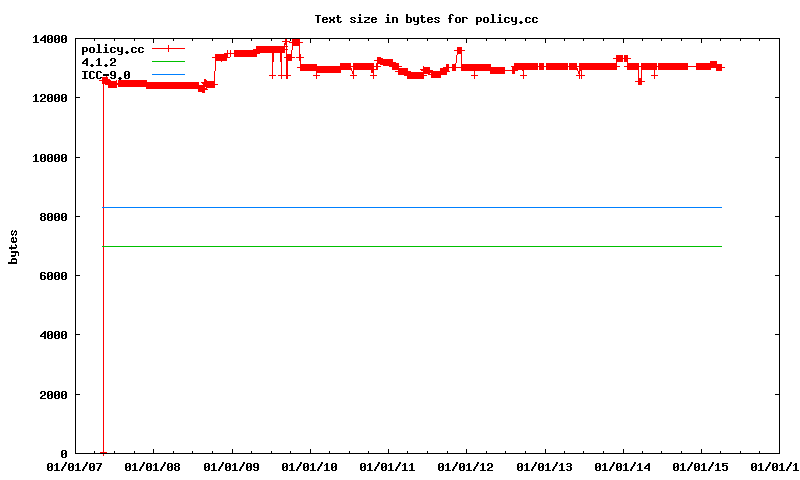Click the 0 y-axis tick label
This screenshot has width=800, height=480.
[x=64, y=454]
